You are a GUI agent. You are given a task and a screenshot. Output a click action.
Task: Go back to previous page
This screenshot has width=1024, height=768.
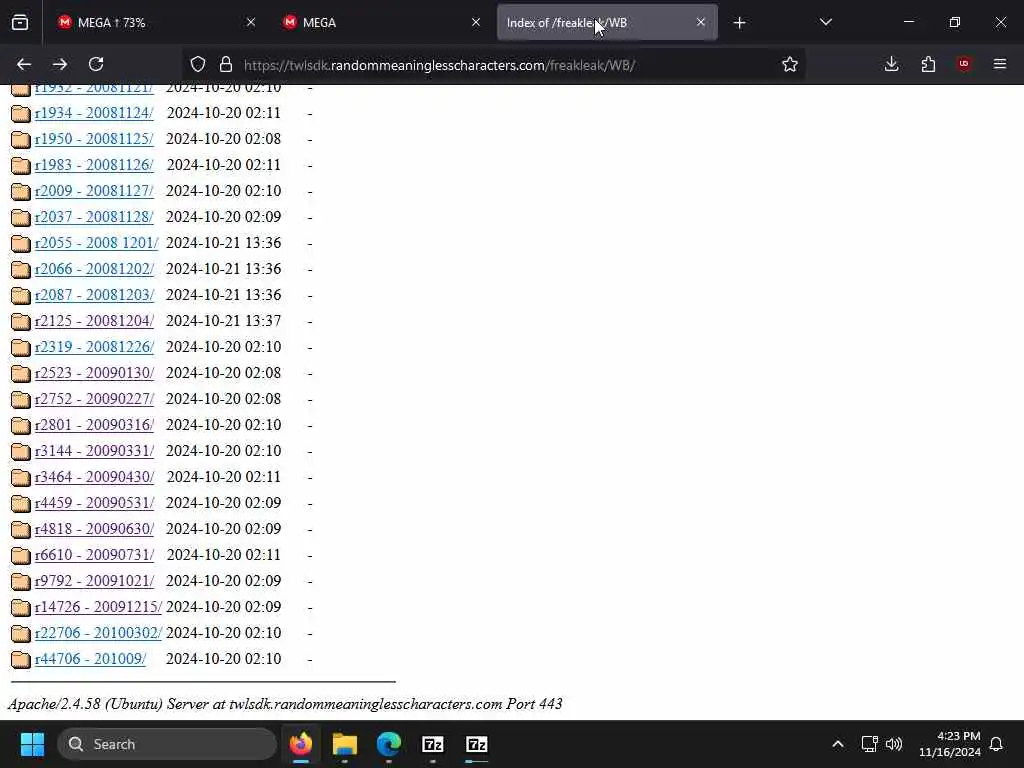pyautogui.click(x=24, y=65)
